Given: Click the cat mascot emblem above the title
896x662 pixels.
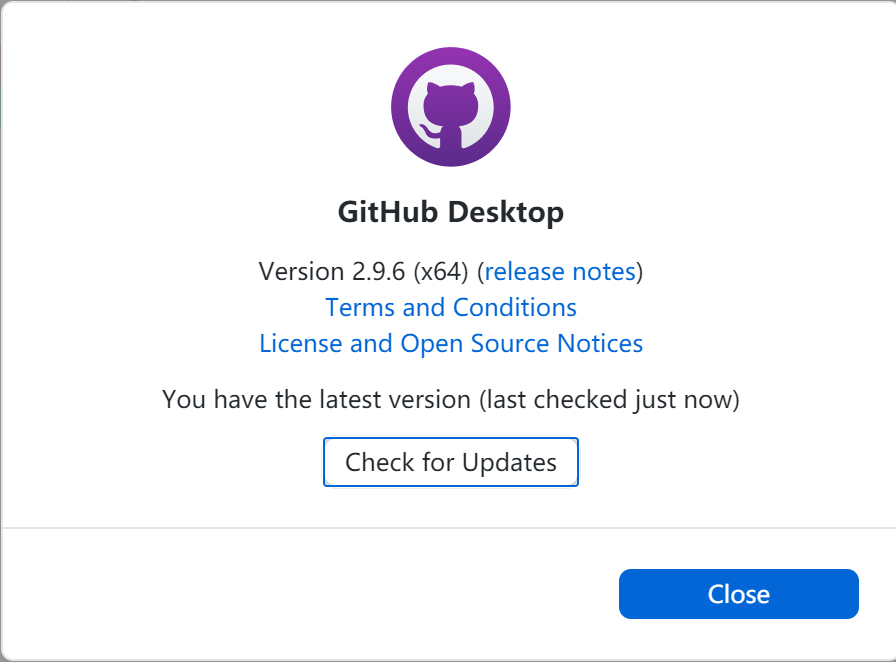Looking at the screenshot, I should [x=450, y=106].
